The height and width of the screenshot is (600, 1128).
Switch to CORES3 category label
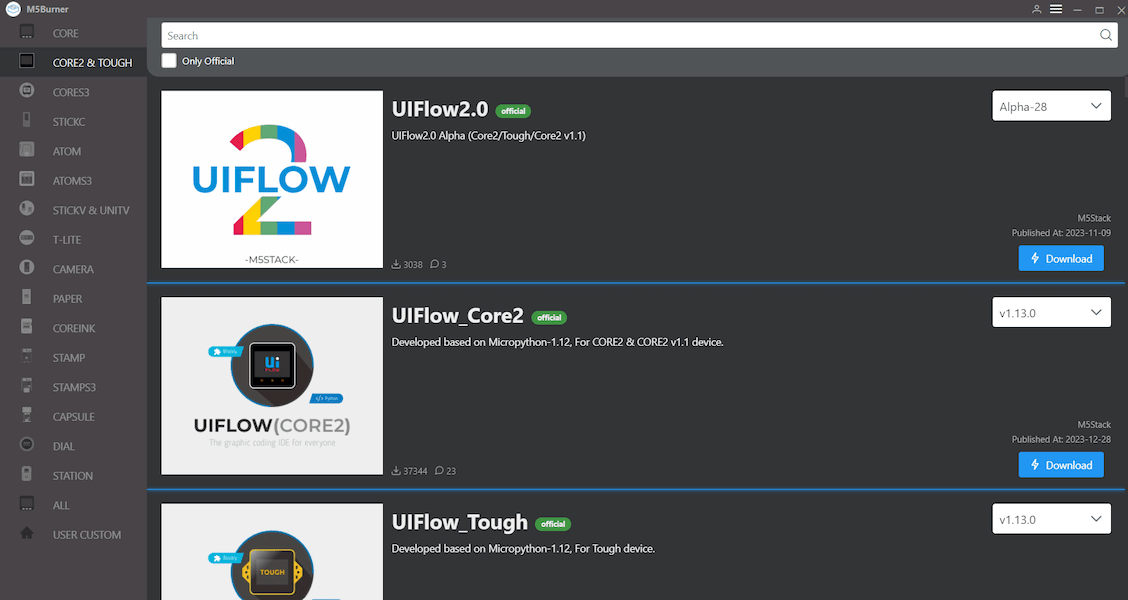71,92
